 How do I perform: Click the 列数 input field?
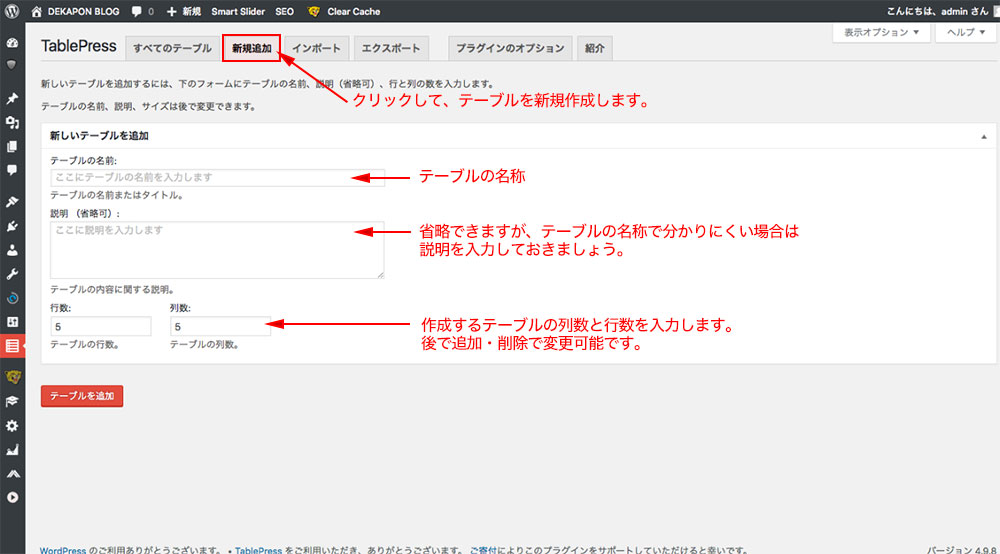(x=220, y=326)
